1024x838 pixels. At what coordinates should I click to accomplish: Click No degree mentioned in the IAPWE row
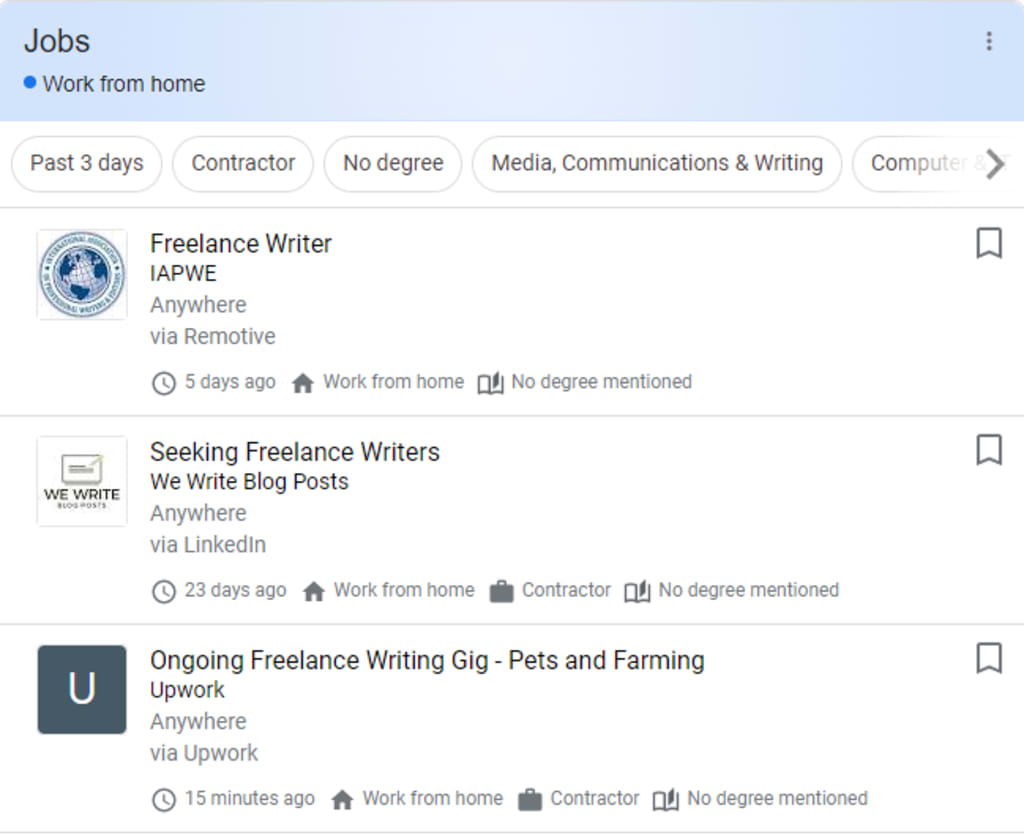pyautogui.click(x=601, y=381)
